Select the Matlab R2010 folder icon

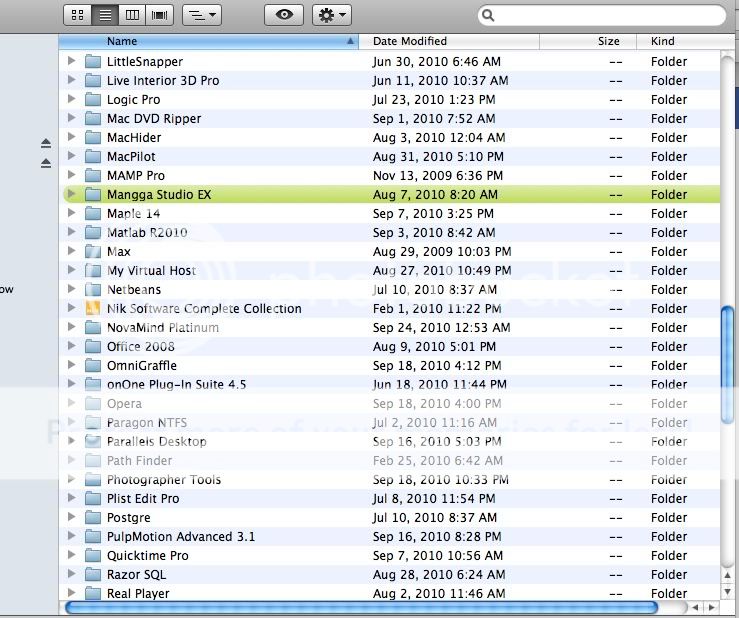[x=93, y=232]
